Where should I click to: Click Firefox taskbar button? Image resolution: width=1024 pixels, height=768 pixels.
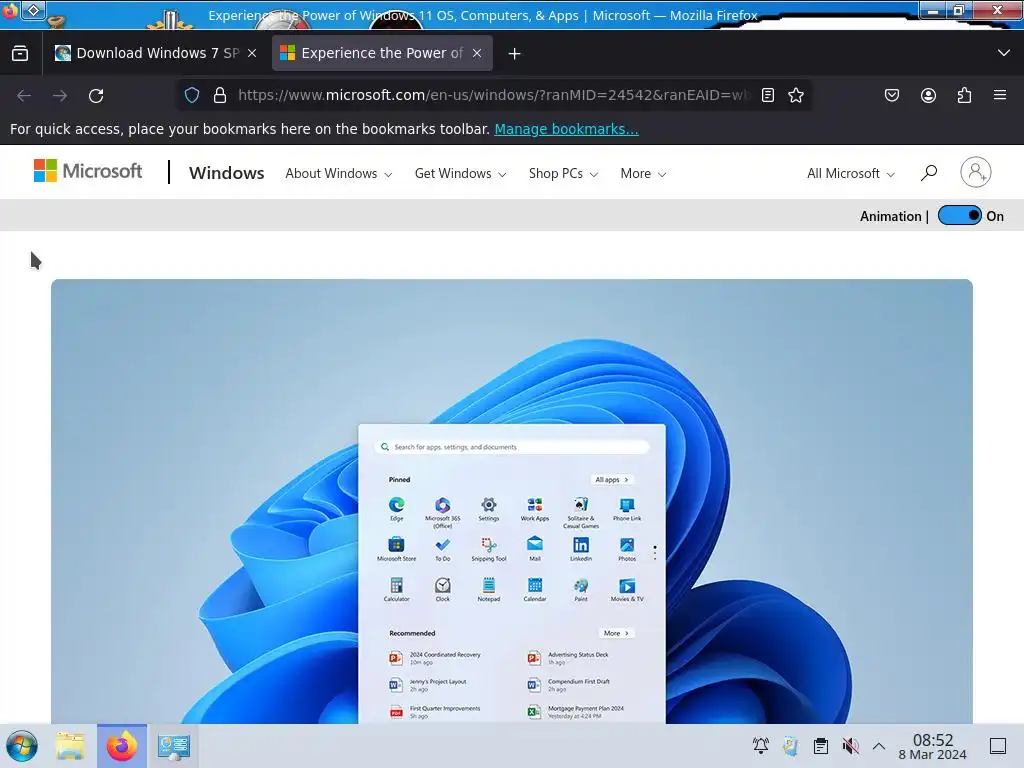pos(122,746)
